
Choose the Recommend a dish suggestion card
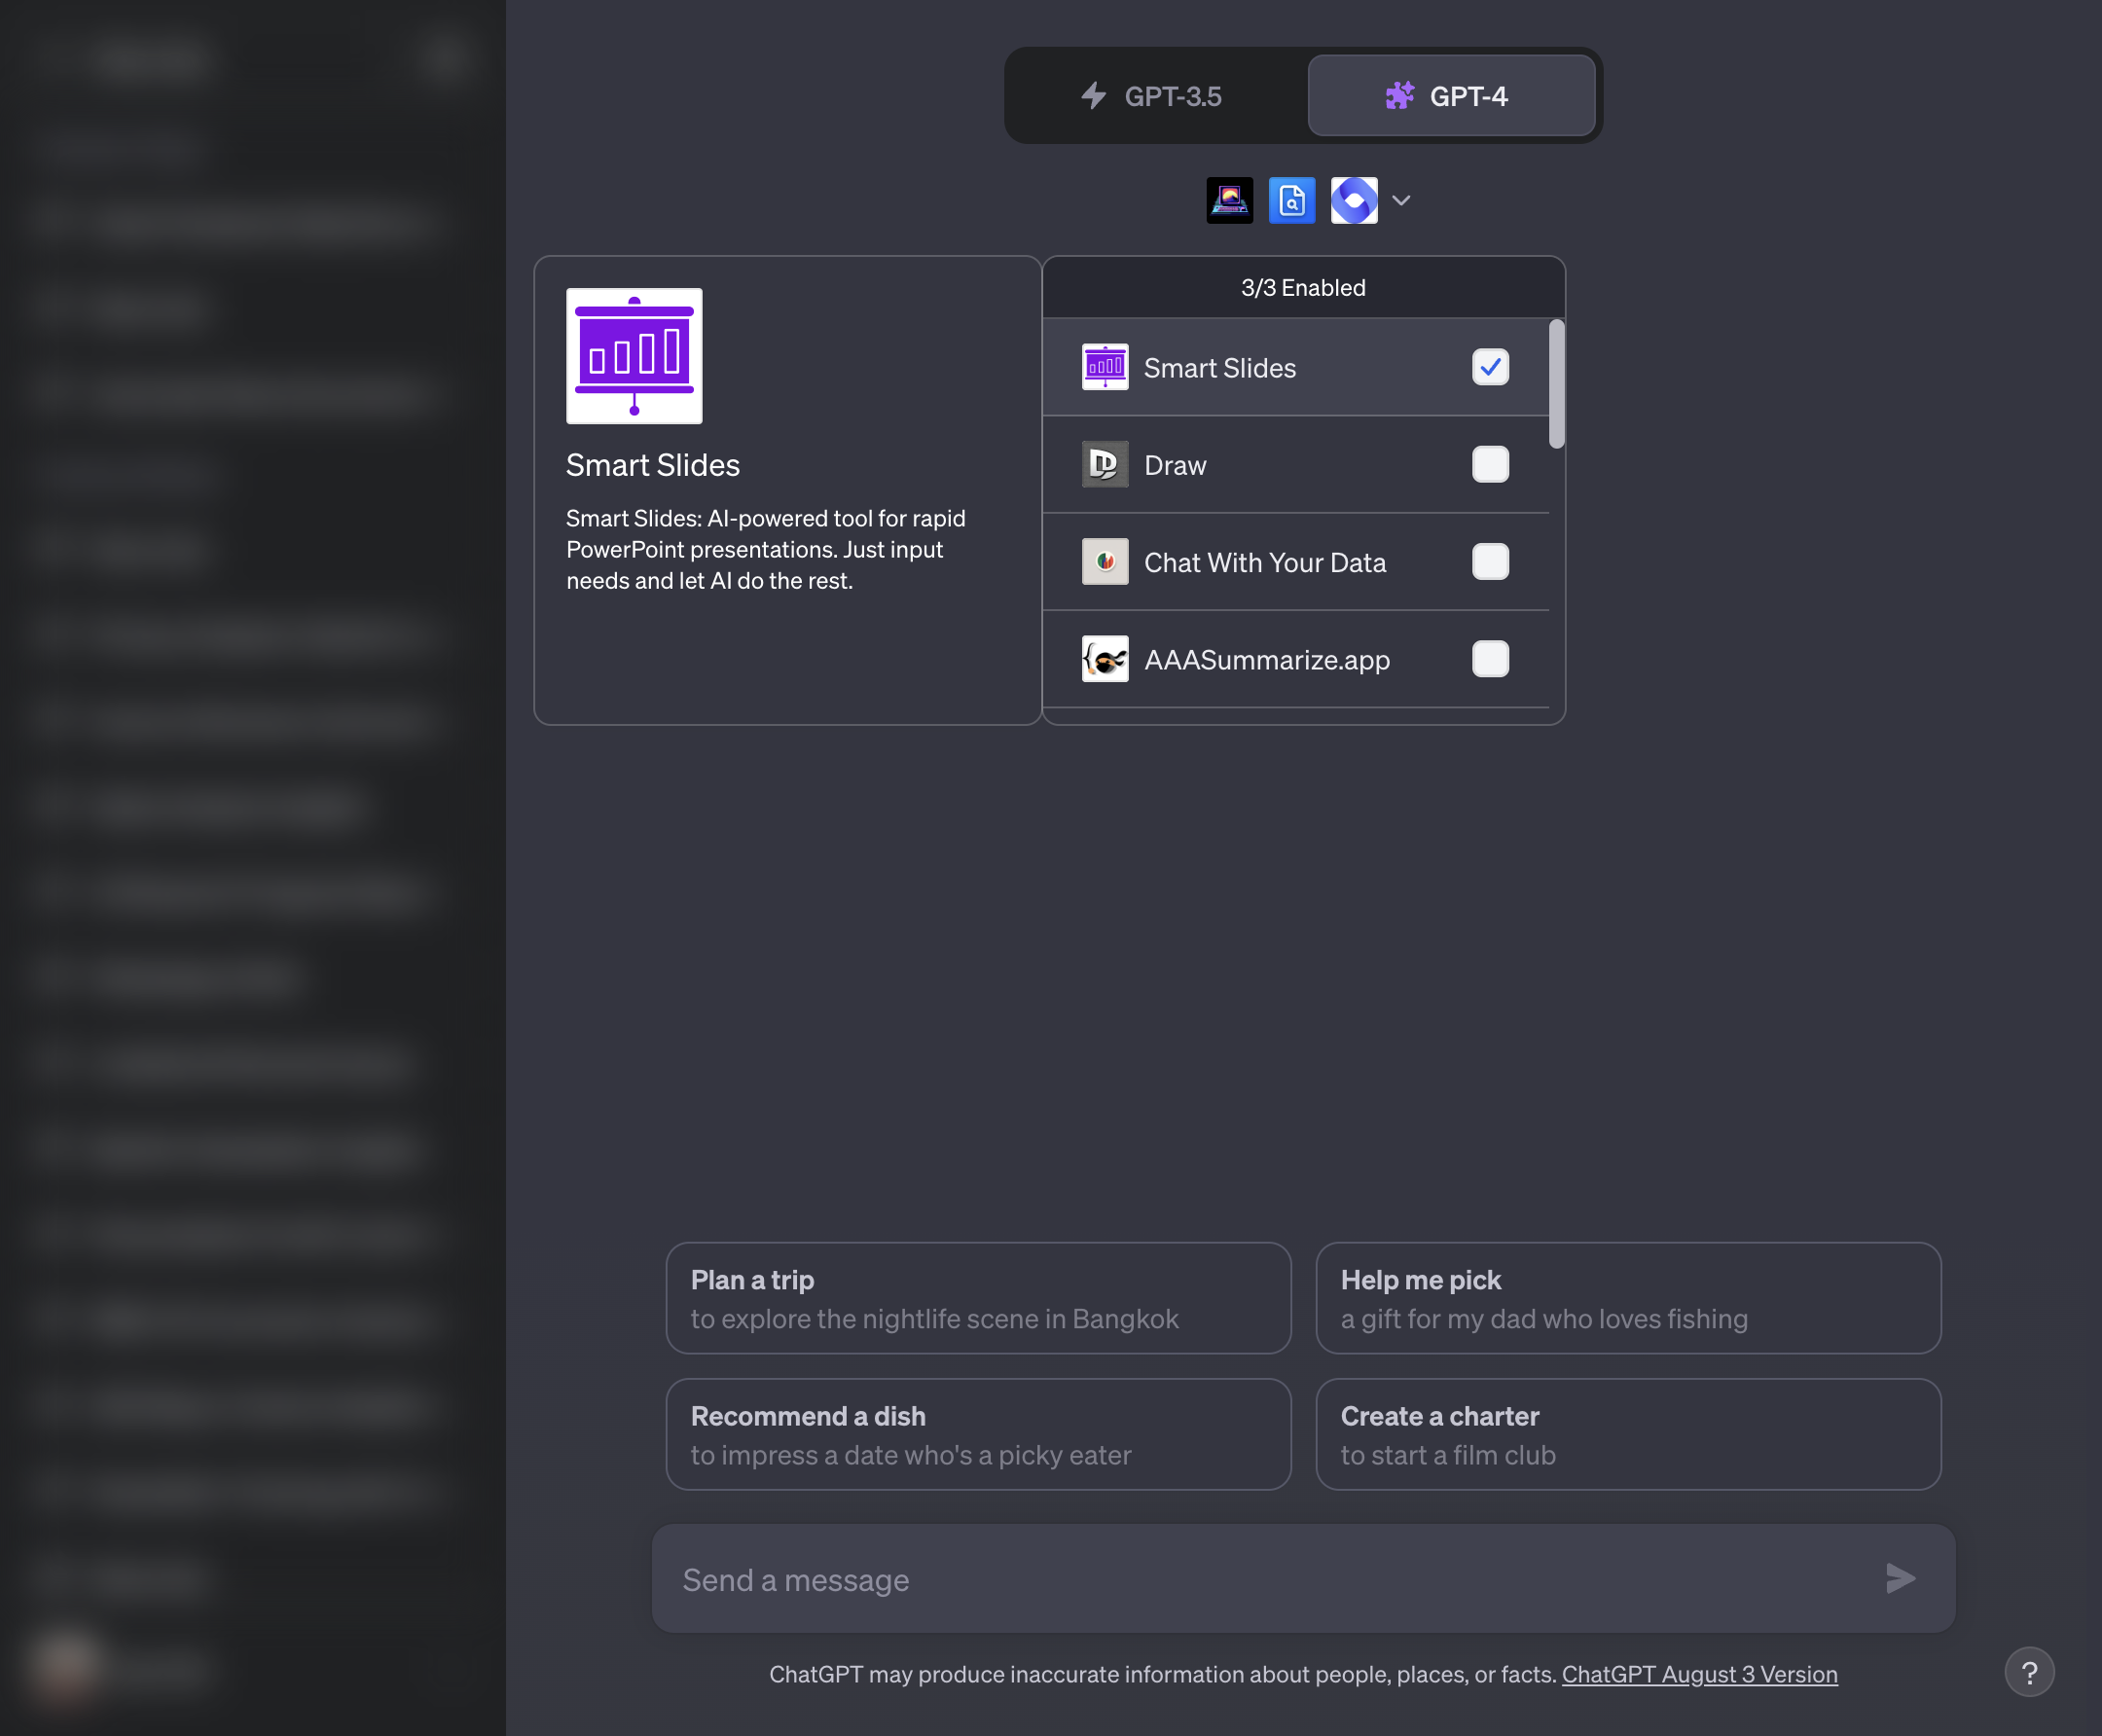(x=978, y=1434)
